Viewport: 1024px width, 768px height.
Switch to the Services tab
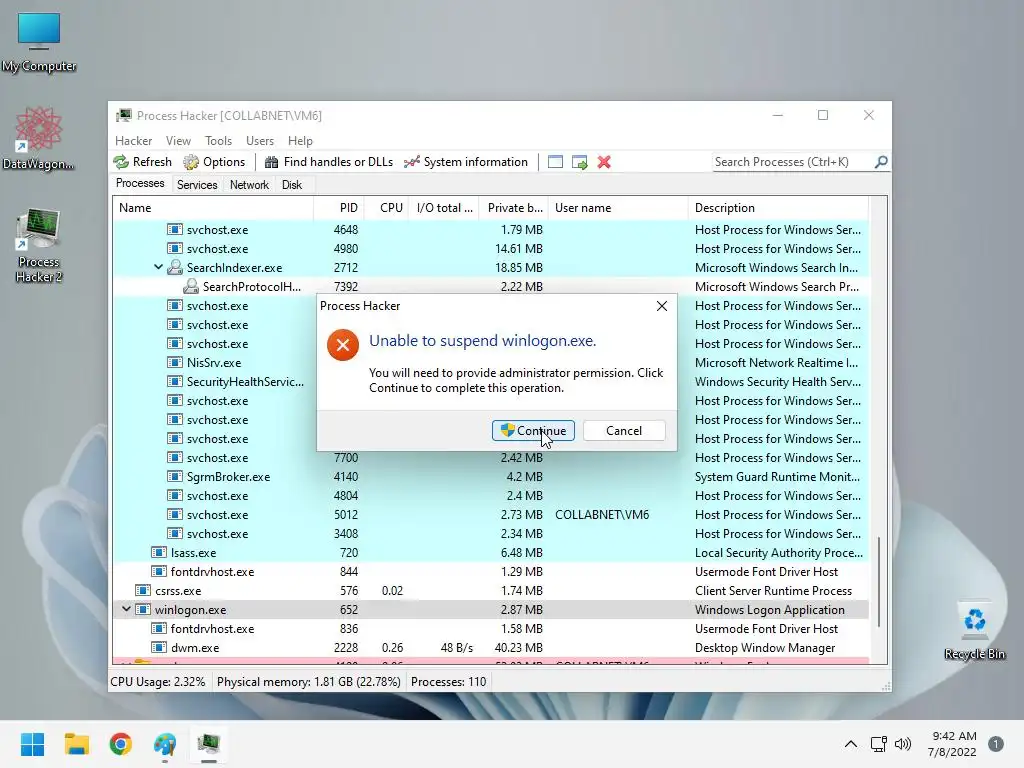197,185
